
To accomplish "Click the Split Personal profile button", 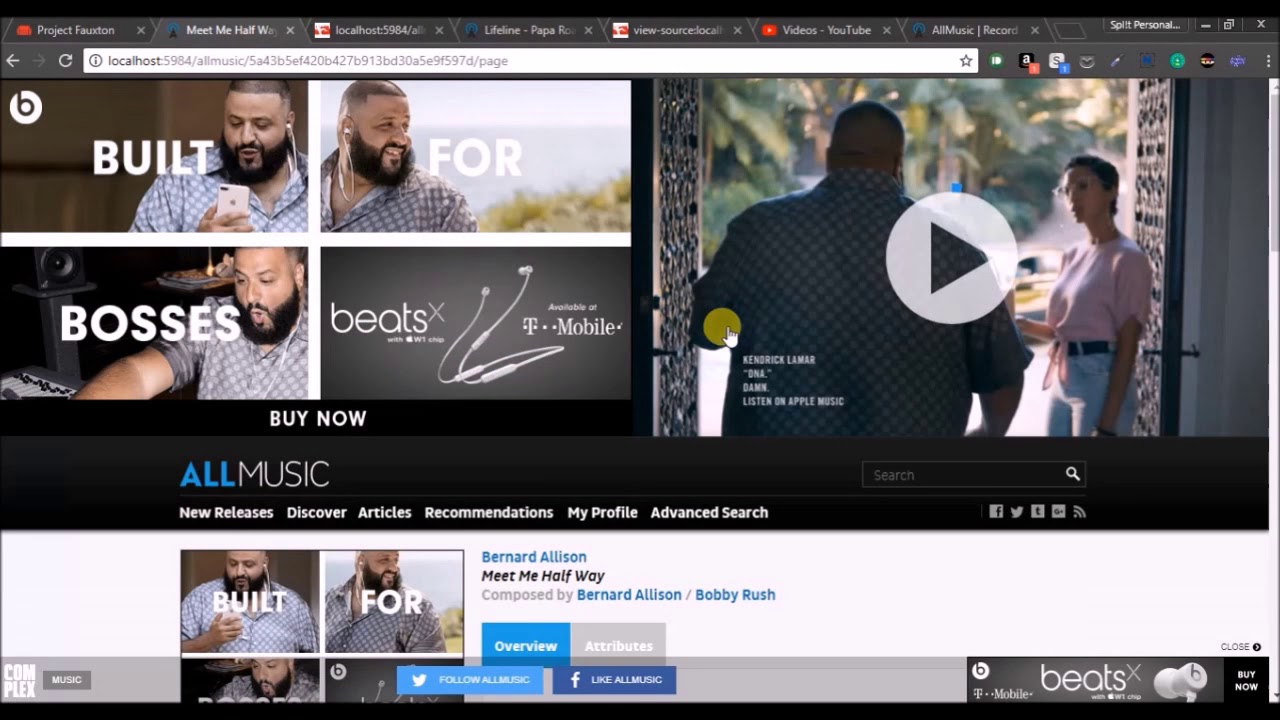I will pyautogui.click(x=1145, y=25).
